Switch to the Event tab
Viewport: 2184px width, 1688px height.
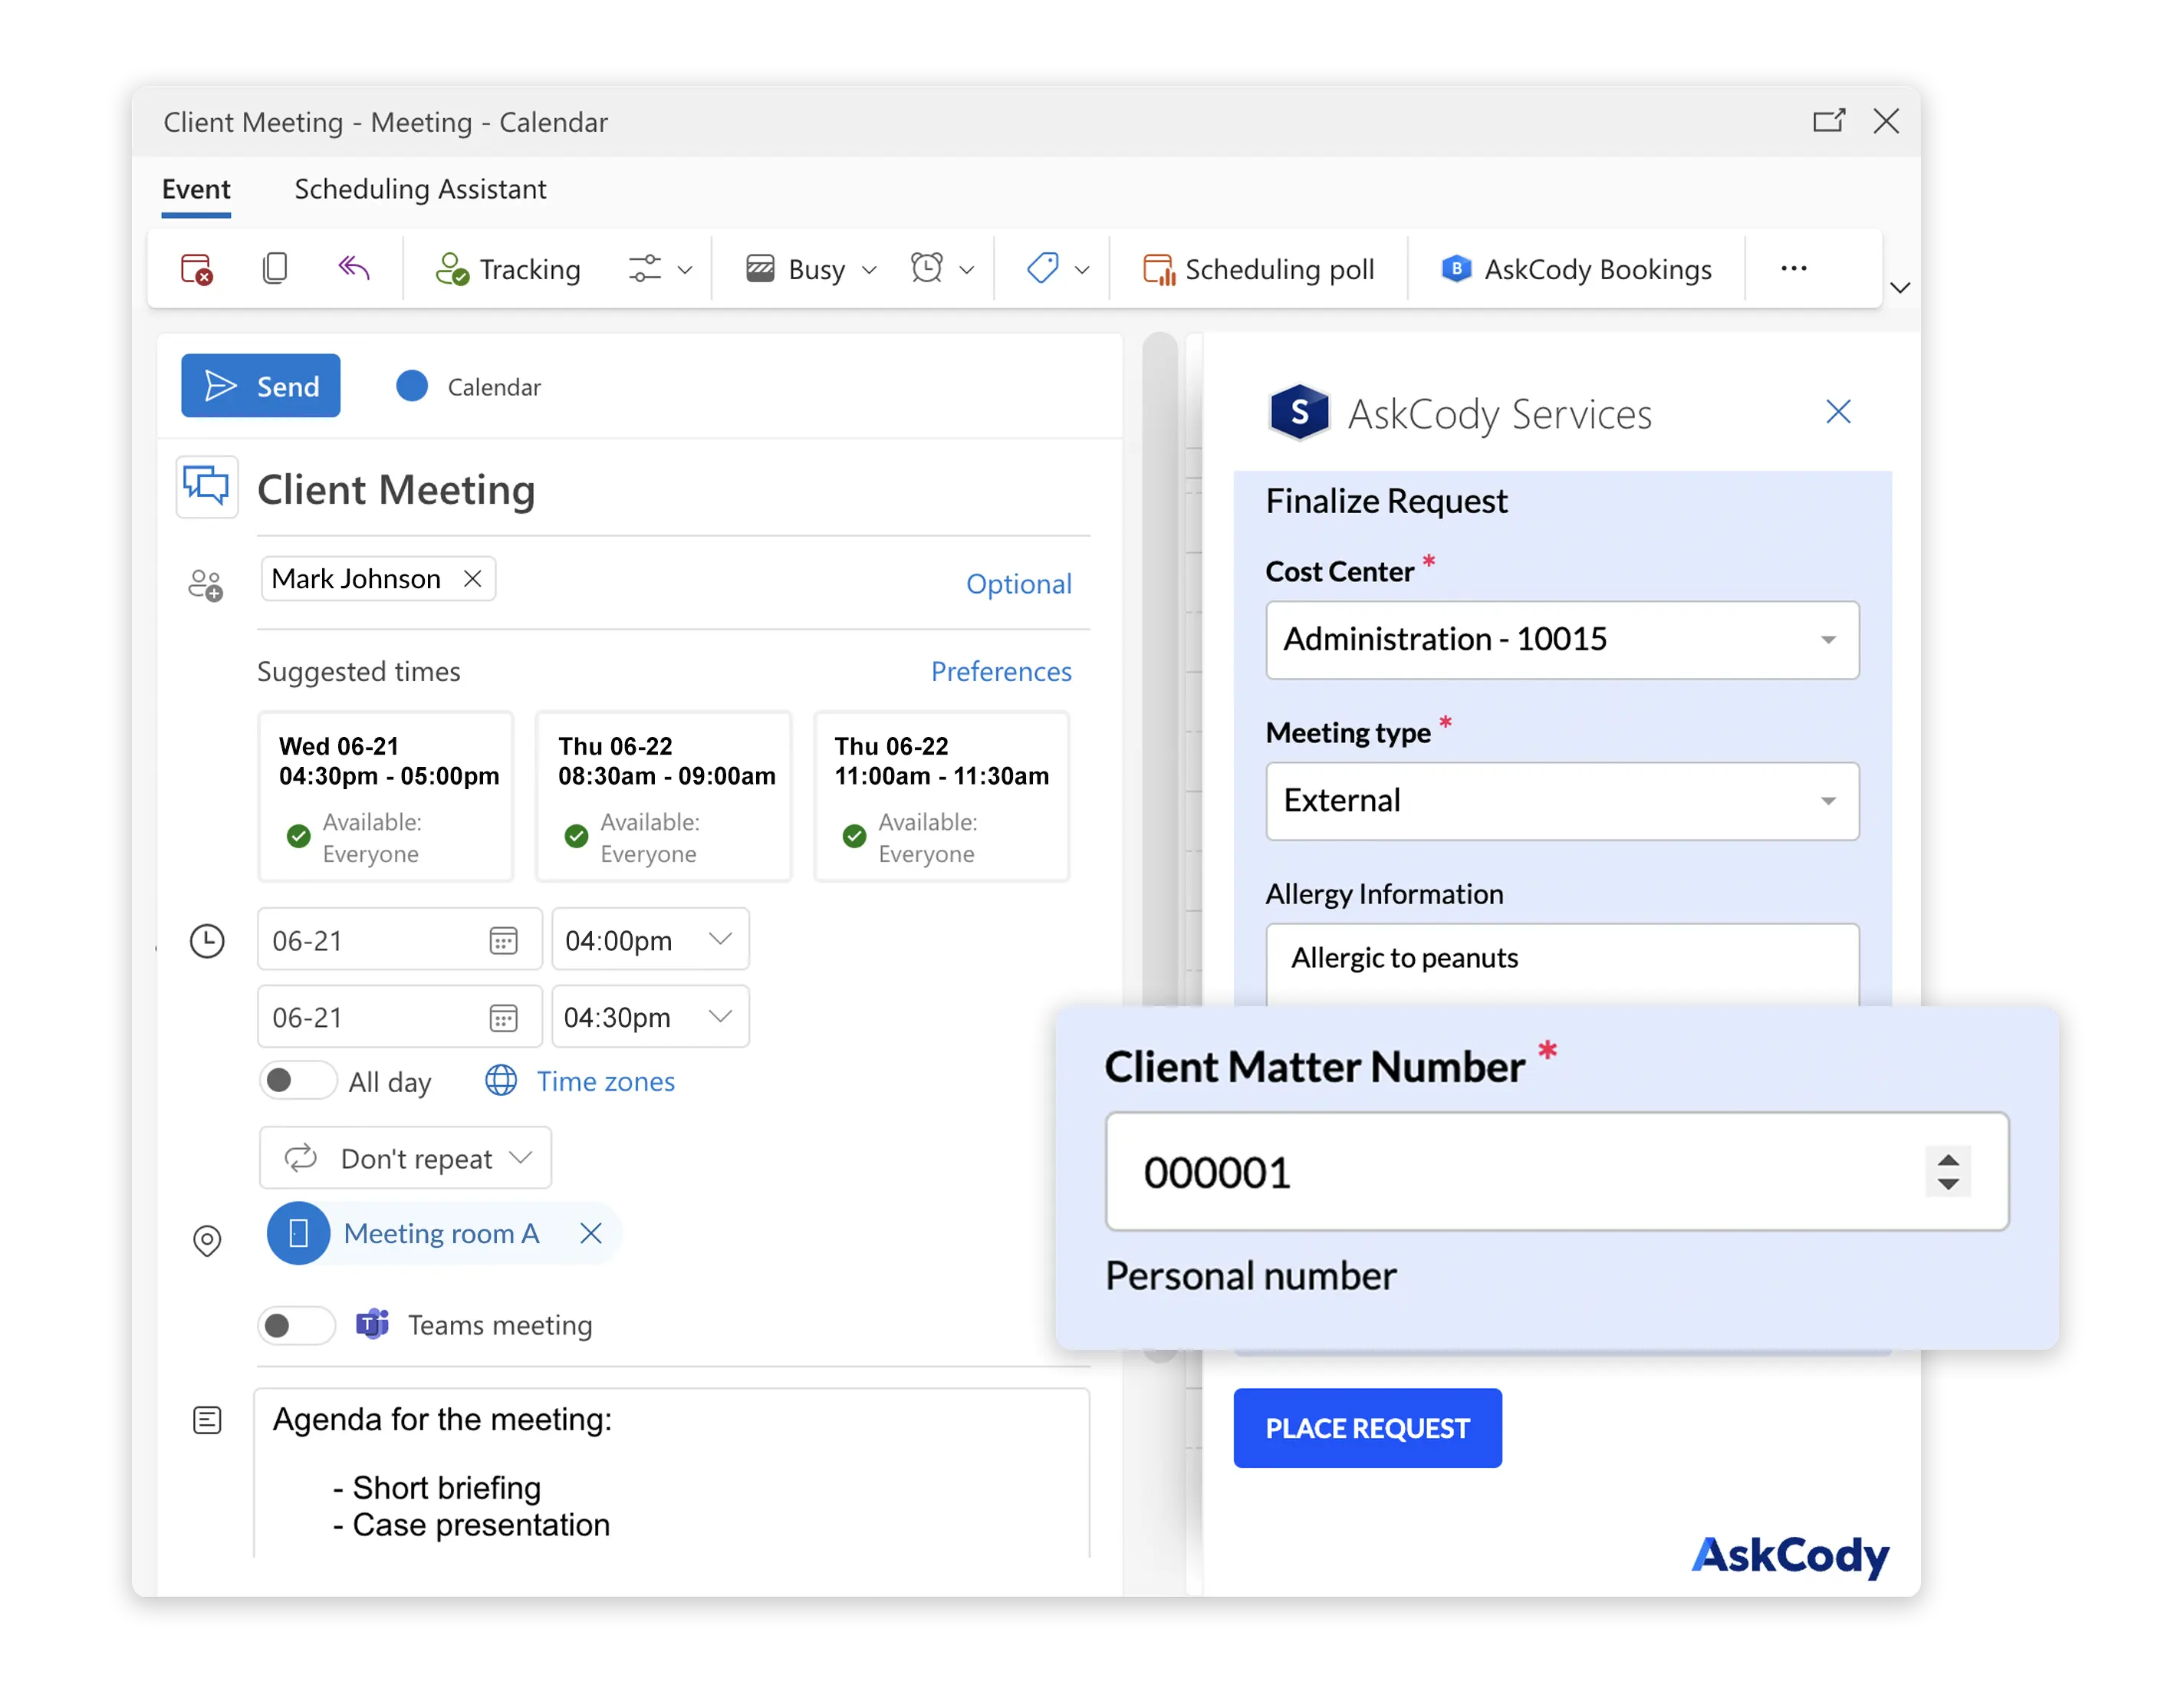(196, 189)
